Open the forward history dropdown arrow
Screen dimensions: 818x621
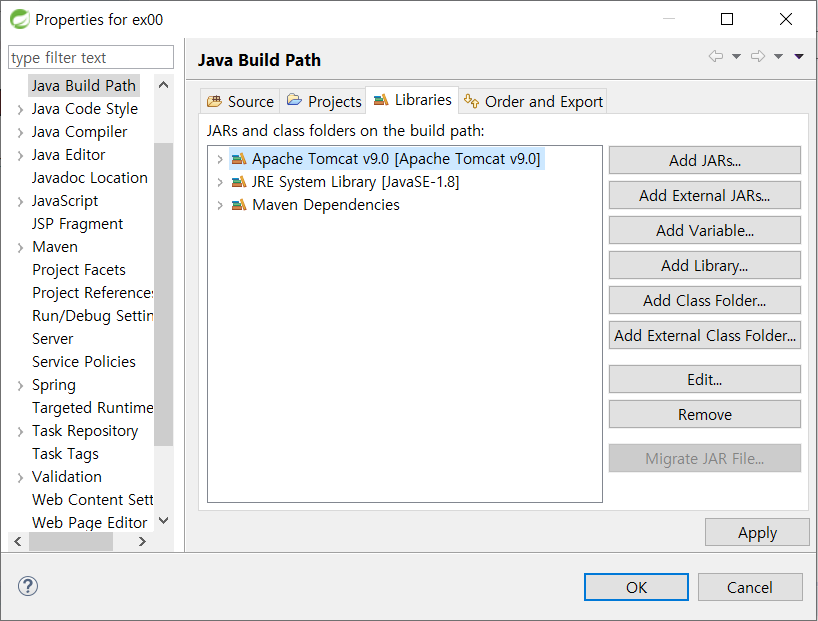tap(778, 56)
